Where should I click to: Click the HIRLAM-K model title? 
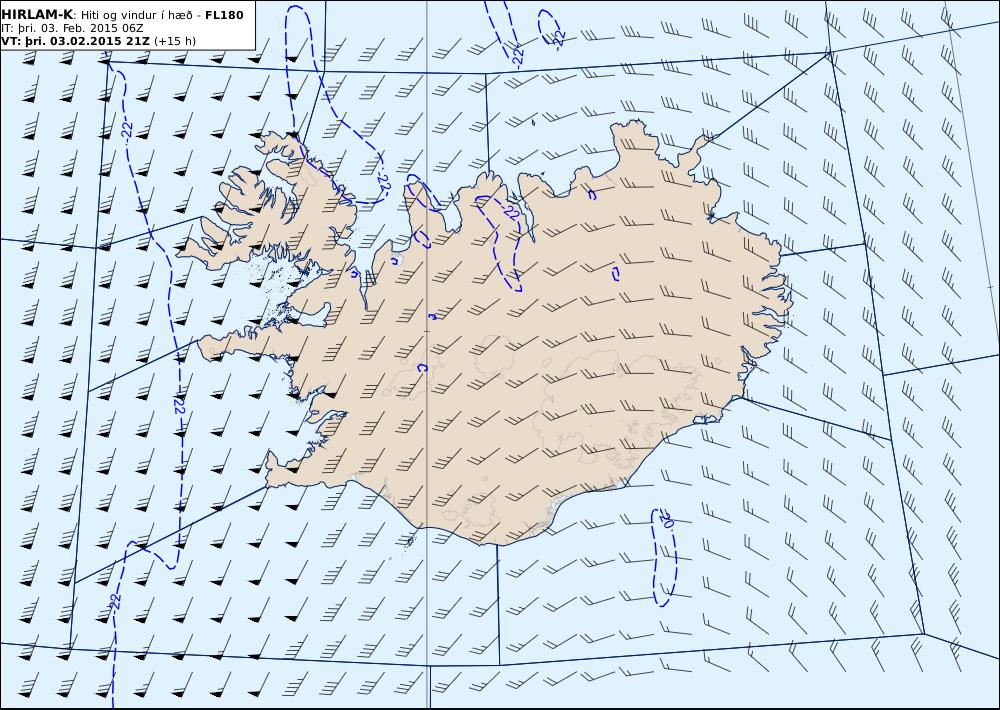(37, 15)
